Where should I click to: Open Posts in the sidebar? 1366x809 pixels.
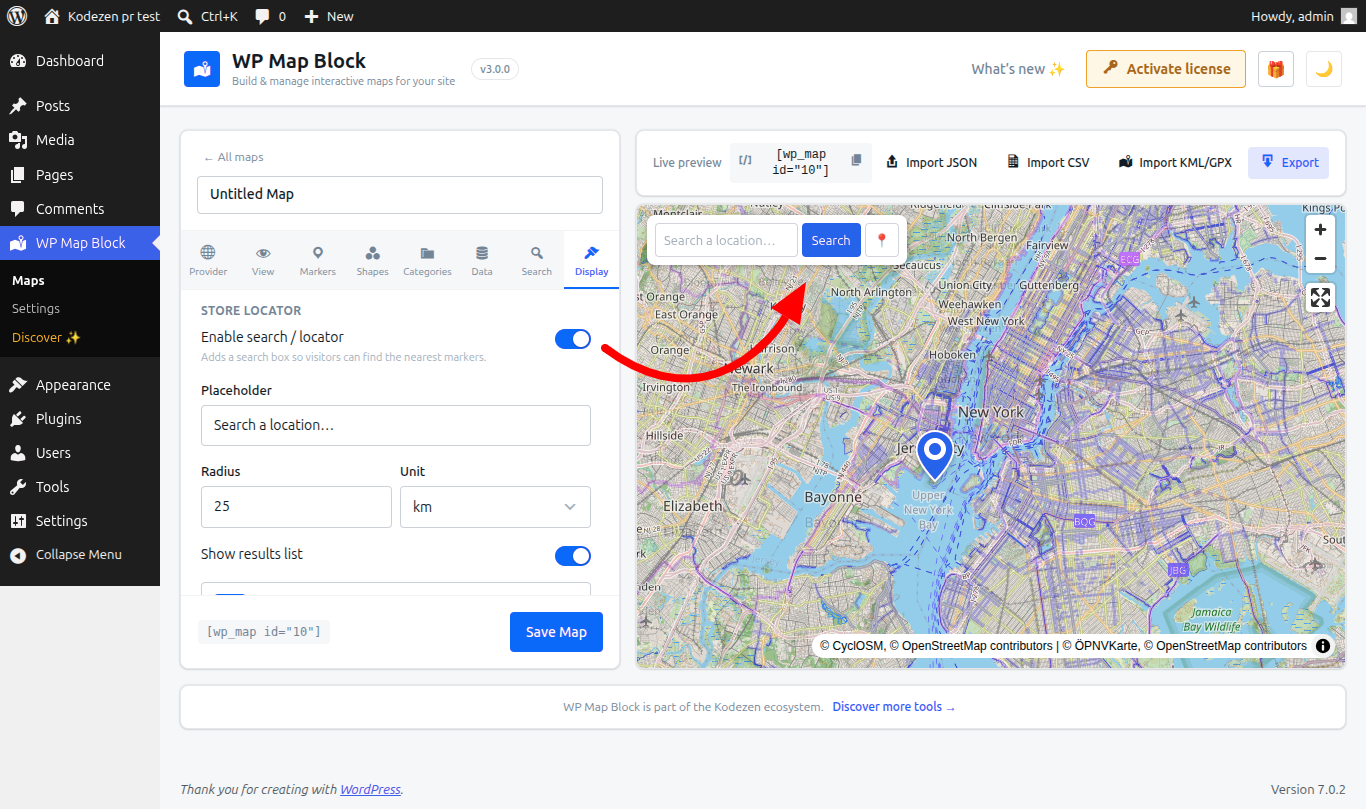pyautogui.click(x=80, y=106)
